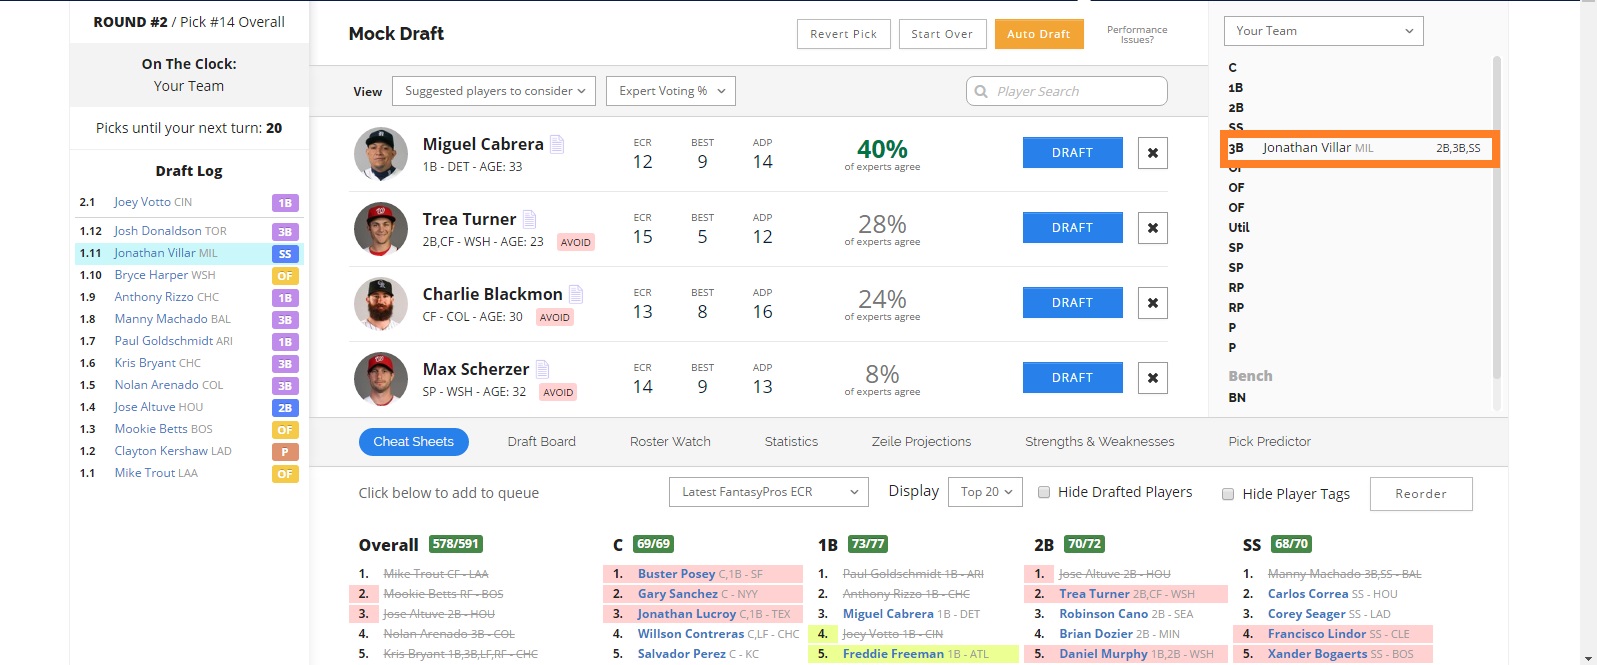Click the P badge beside Clayton Kershaw
The height and width of the screenshot is (665, 1597).
[285, 452]
